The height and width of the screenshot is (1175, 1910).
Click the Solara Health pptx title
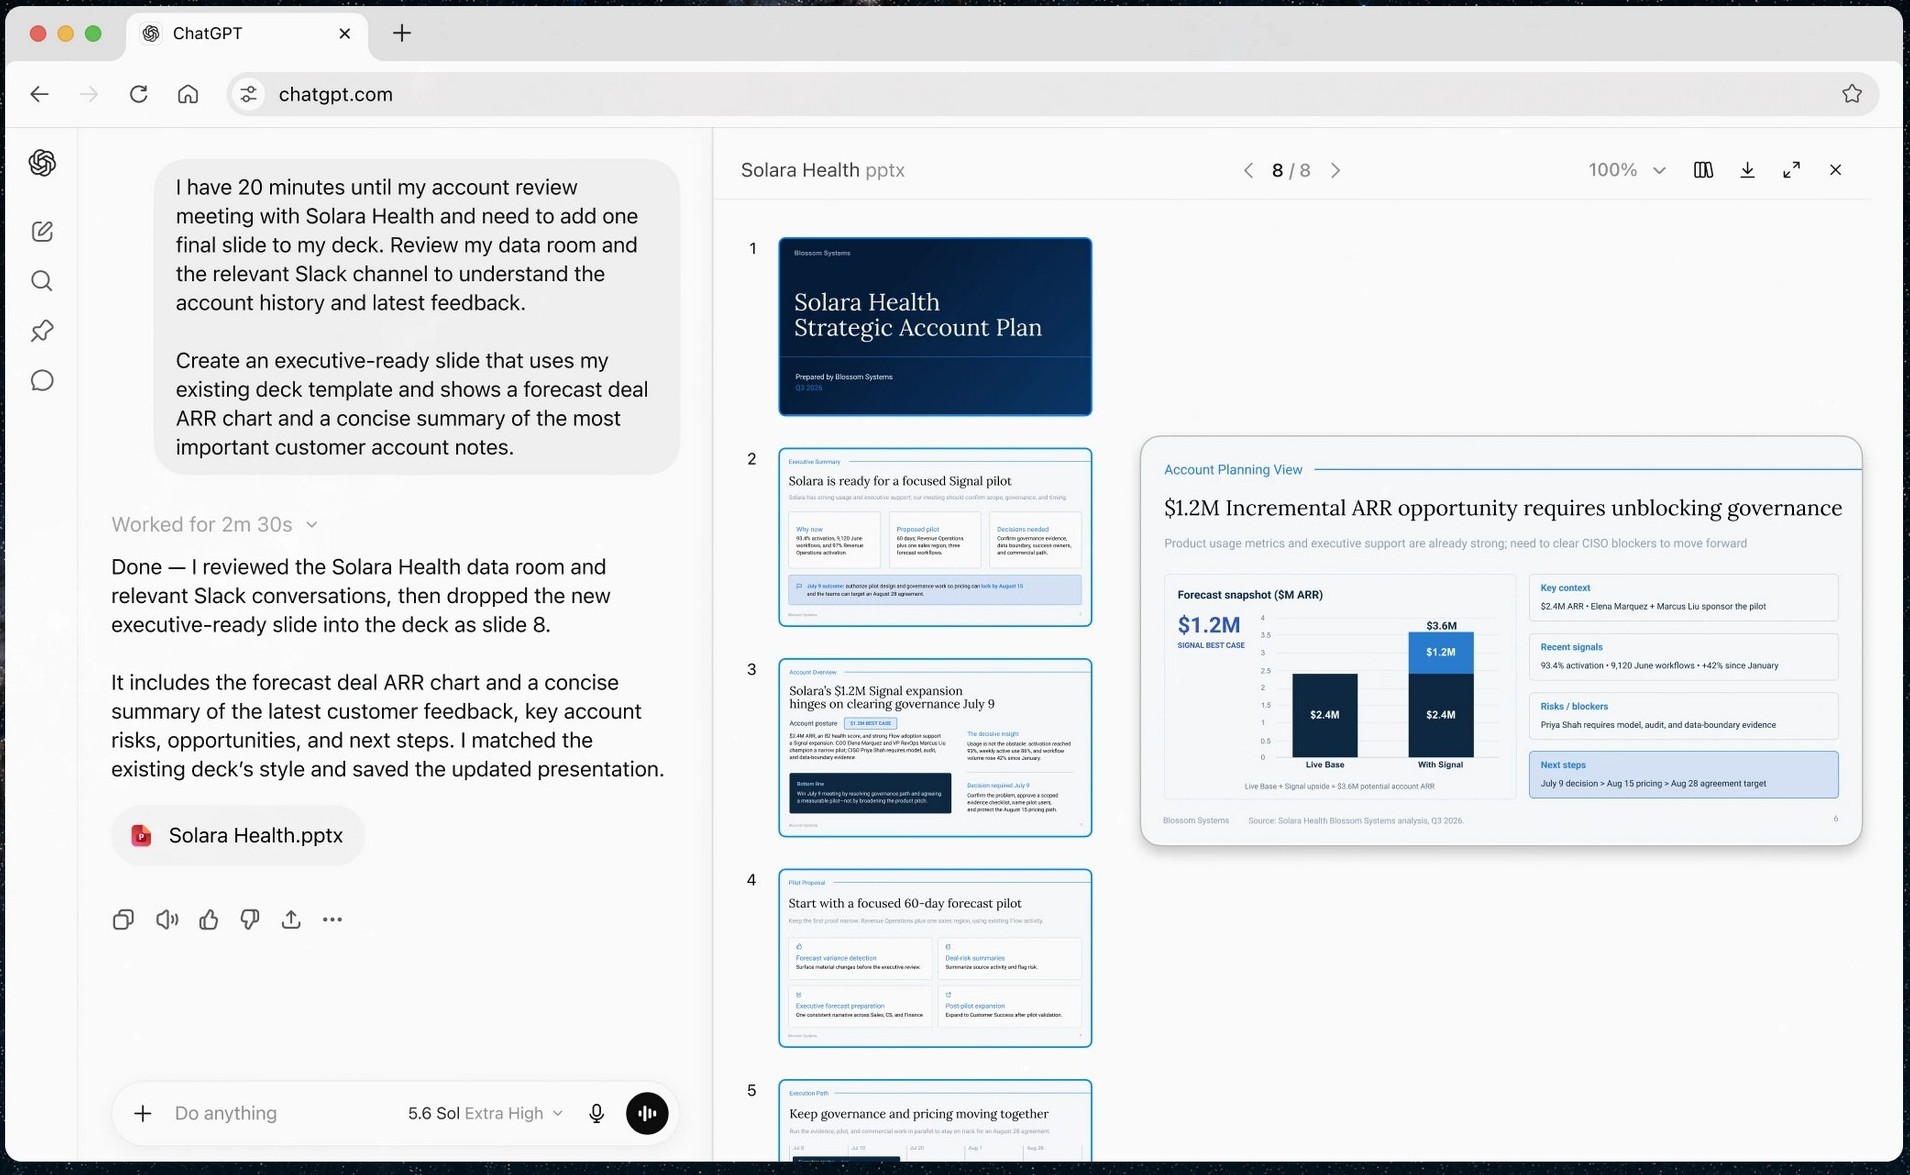click(822, 170)
